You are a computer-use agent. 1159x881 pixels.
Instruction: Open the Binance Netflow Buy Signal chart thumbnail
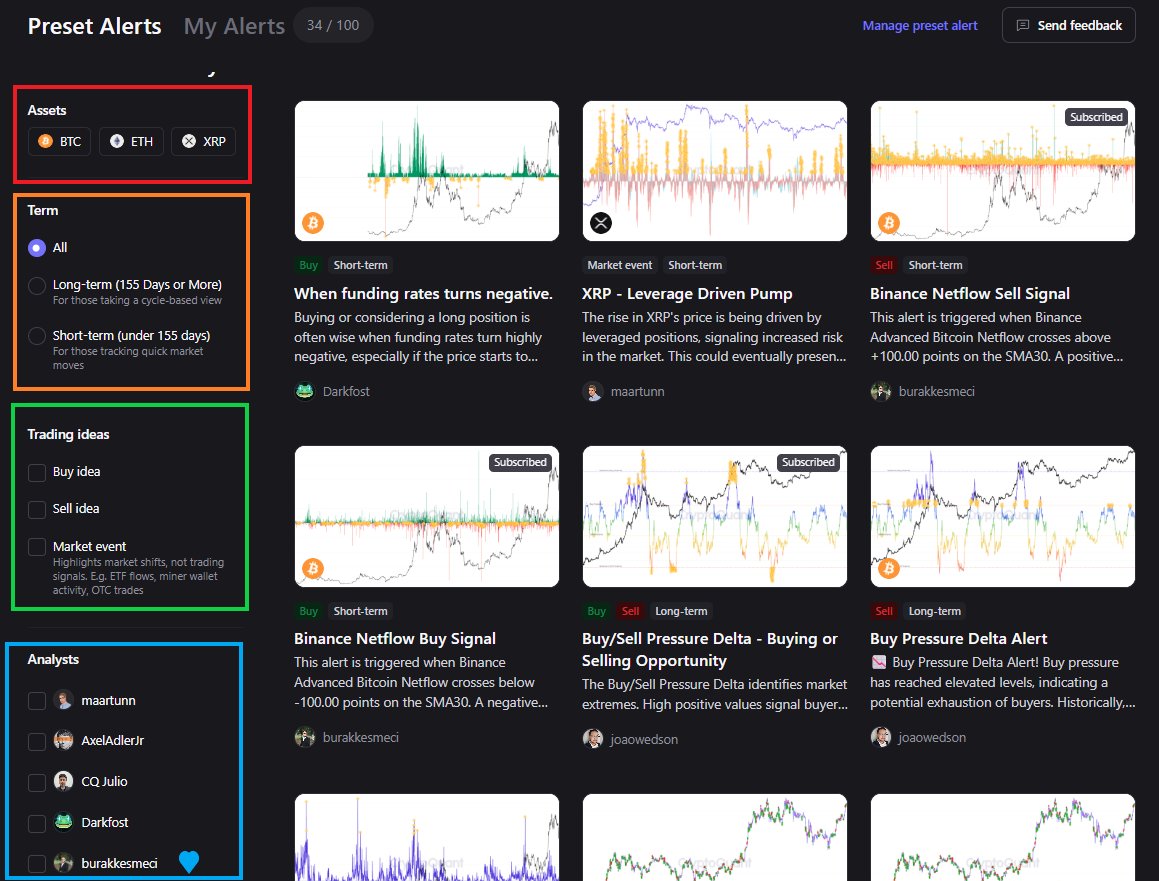pos(426,517)
